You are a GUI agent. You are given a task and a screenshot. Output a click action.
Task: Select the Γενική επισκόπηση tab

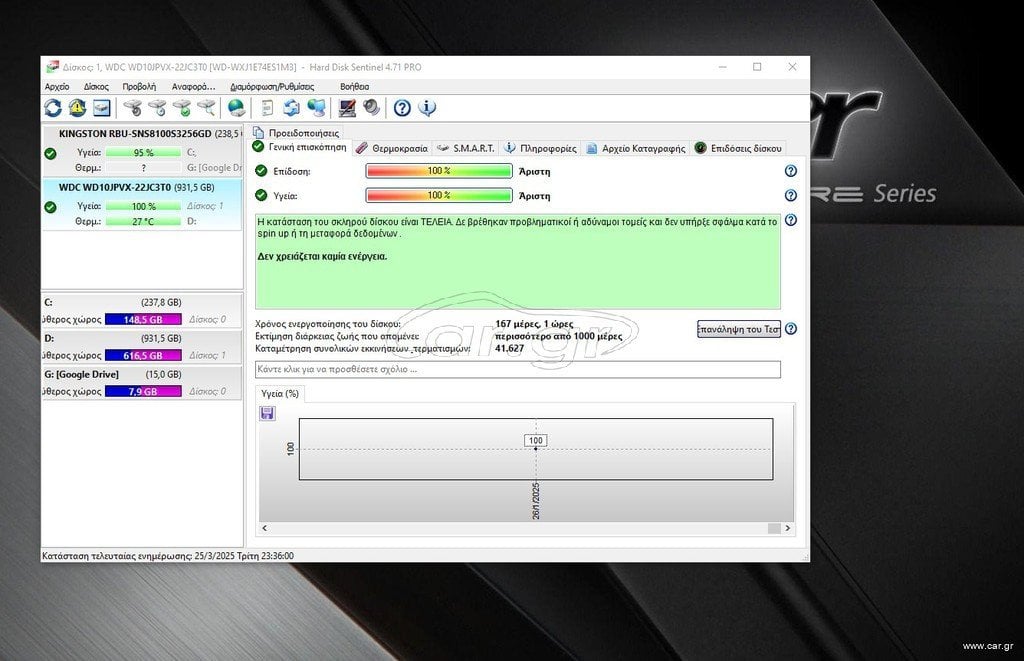tap(300, 148)
